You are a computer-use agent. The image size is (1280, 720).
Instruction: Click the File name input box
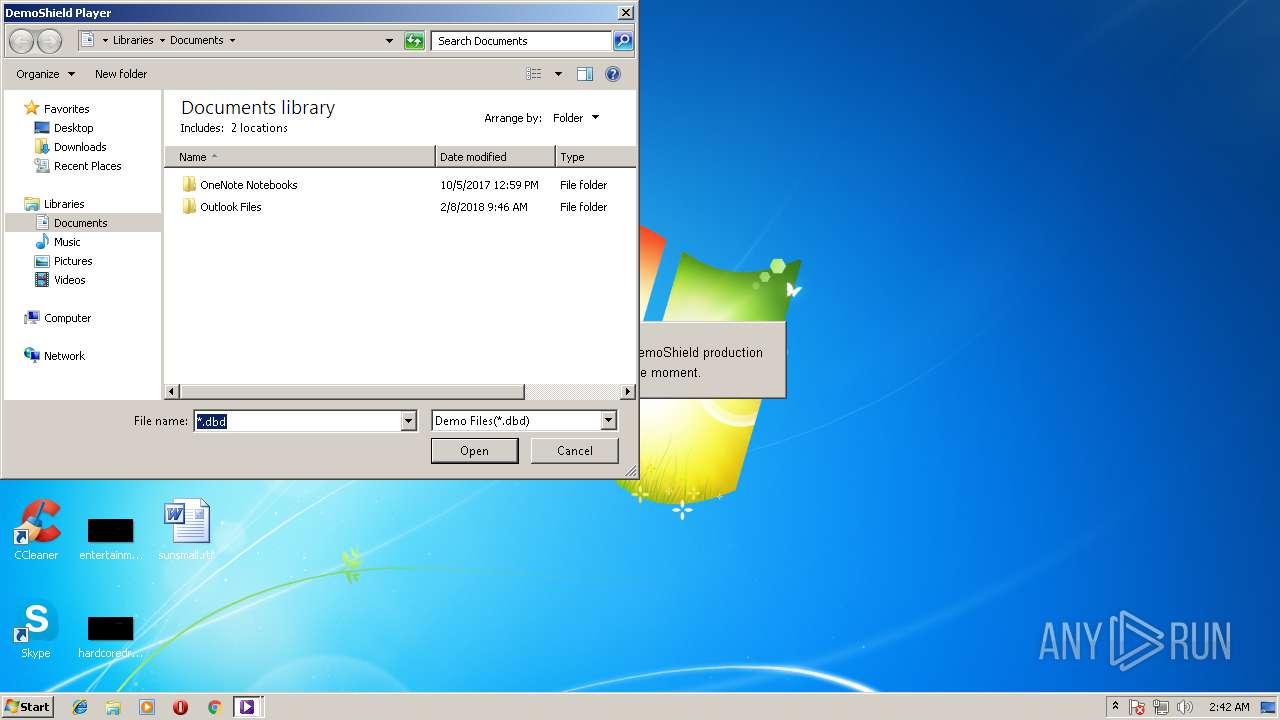[297, 421]
